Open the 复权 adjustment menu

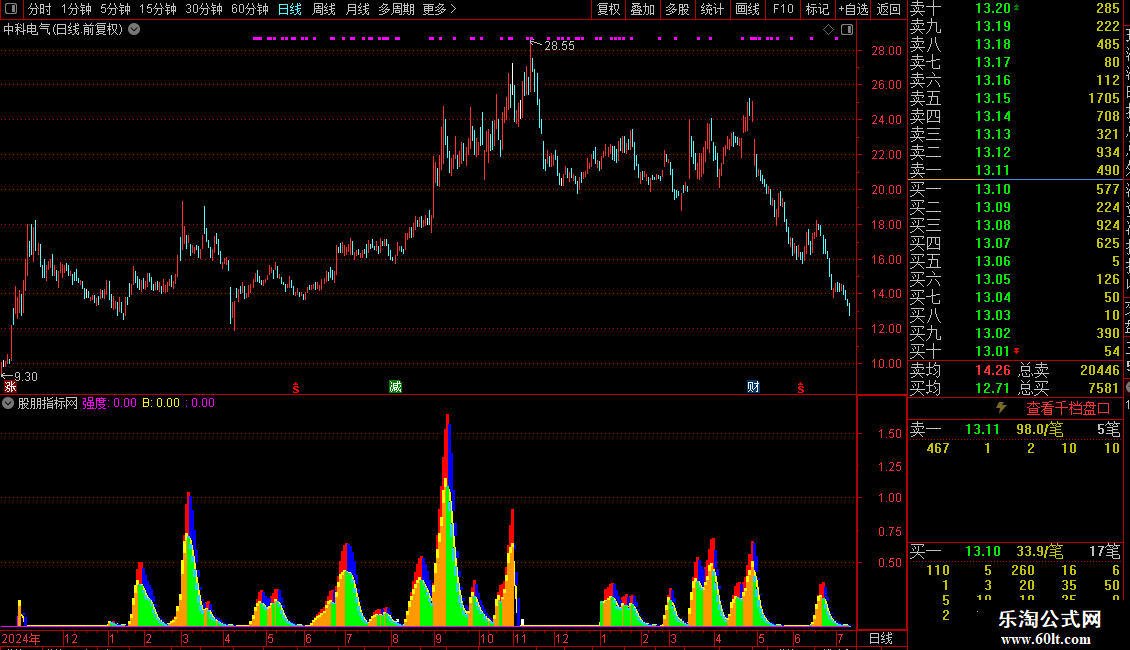coord(608,9)
